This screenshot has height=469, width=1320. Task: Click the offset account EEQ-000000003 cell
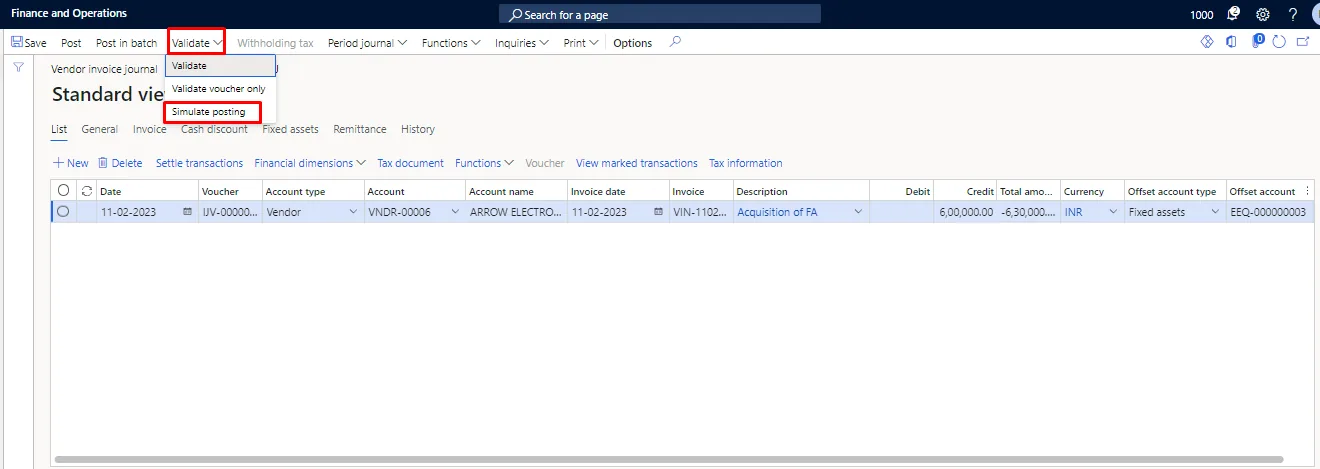click(1268, 212)
